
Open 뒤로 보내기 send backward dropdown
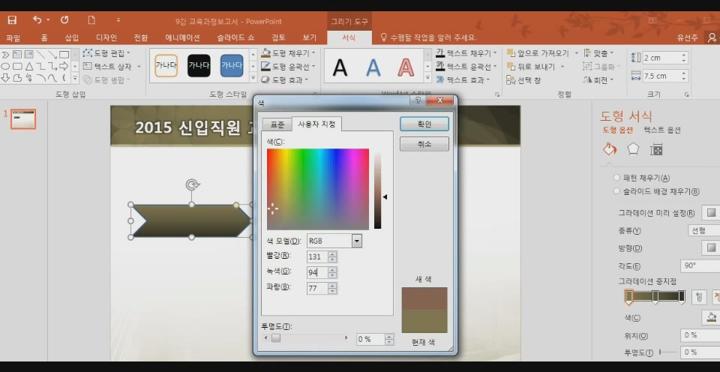point(536,67)
